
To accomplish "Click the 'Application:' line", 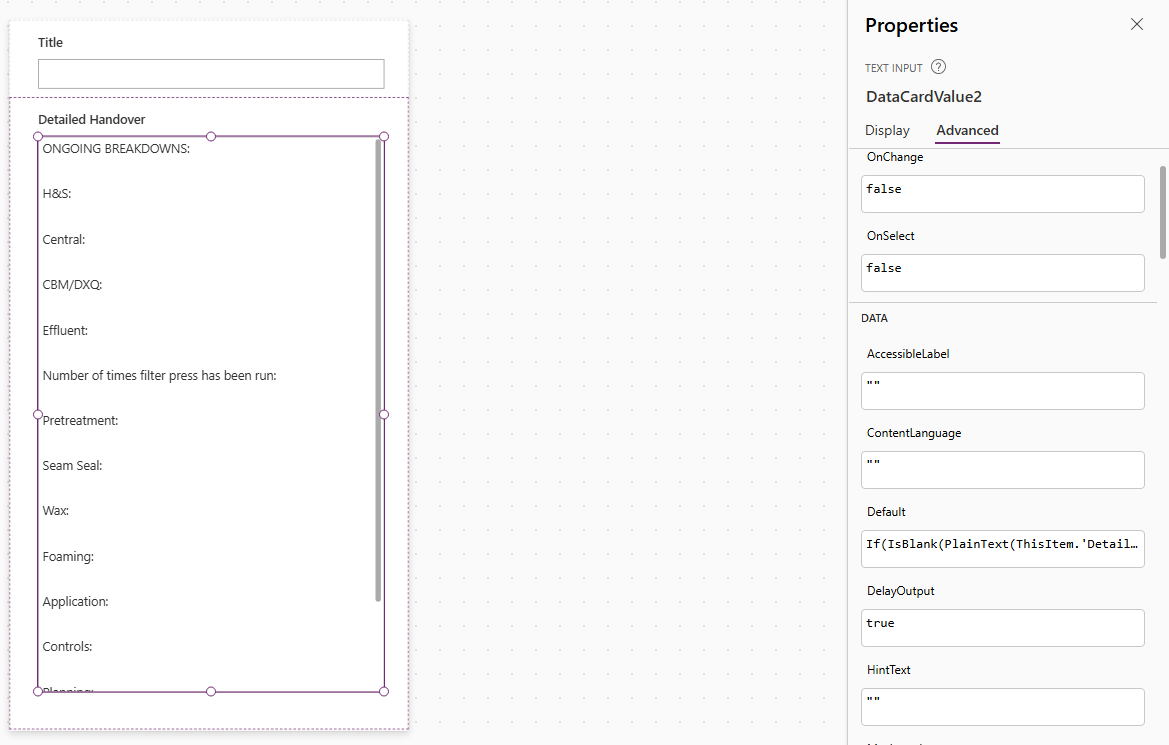I will (75, 602).
